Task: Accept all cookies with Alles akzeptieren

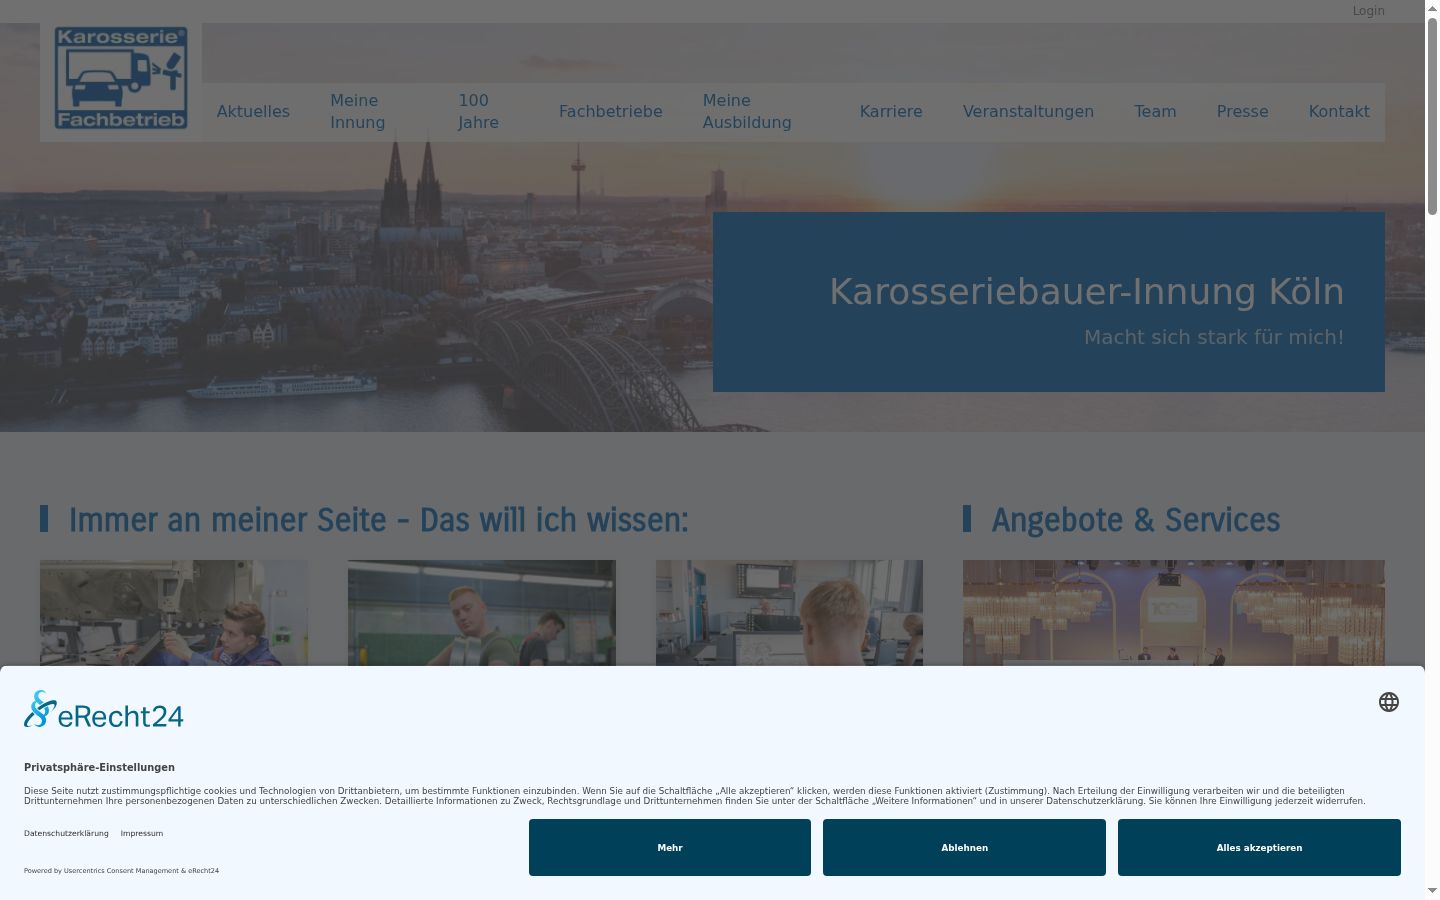Action: (1259, 847)
